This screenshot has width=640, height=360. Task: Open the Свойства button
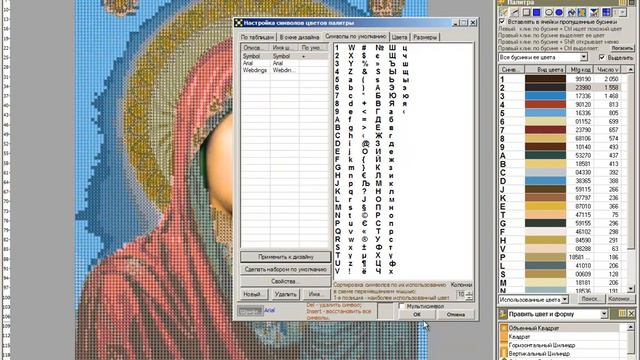pos(285,282)
